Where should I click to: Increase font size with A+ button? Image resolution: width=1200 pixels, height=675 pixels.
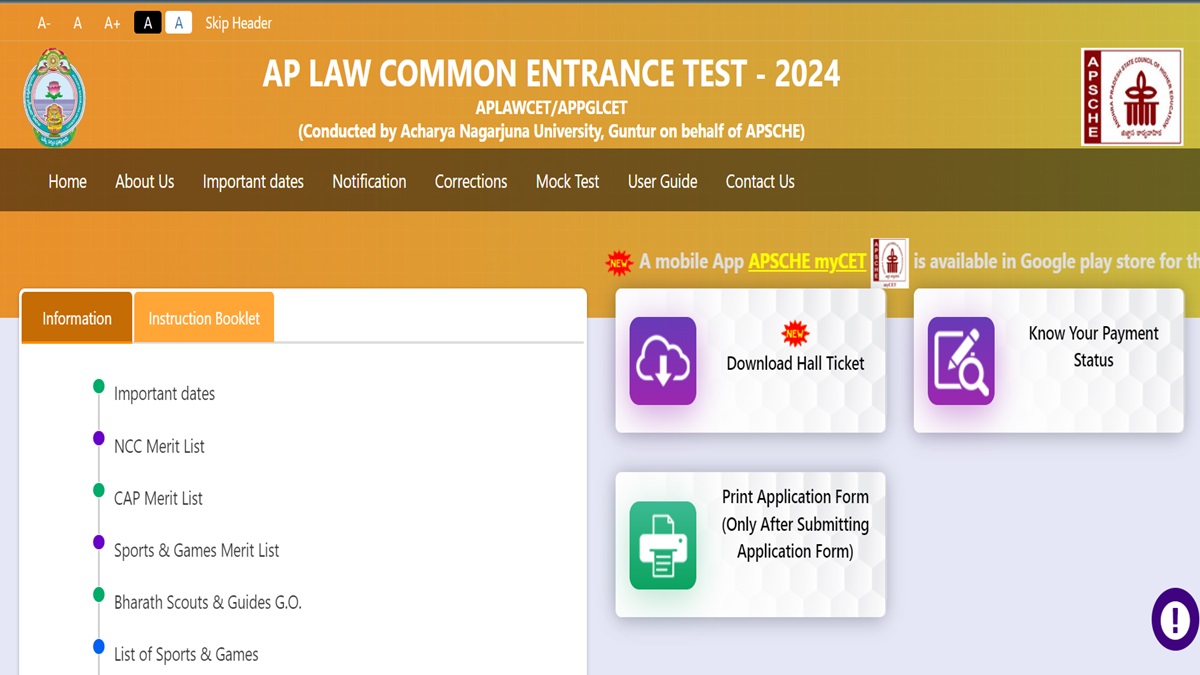click(x=112, y=23)
